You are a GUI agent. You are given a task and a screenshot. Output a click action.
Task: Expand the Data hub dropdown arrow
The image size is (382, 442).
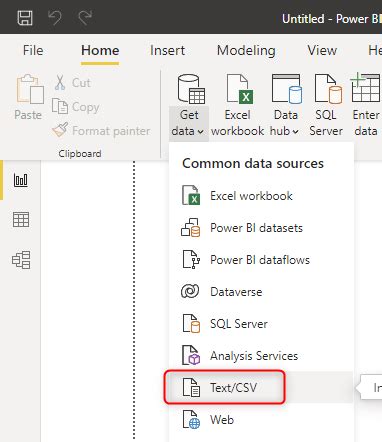pos(295,132)
